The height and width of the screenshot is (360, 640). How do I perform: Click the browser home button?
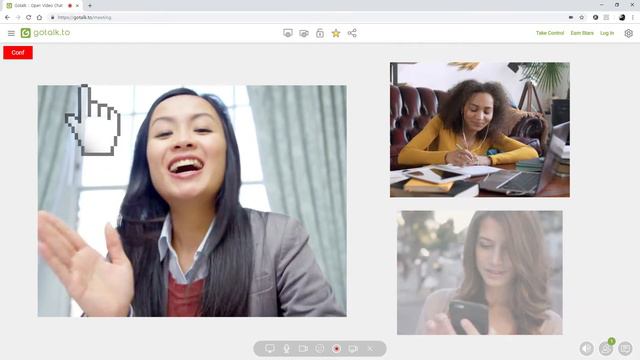(39, 18)
